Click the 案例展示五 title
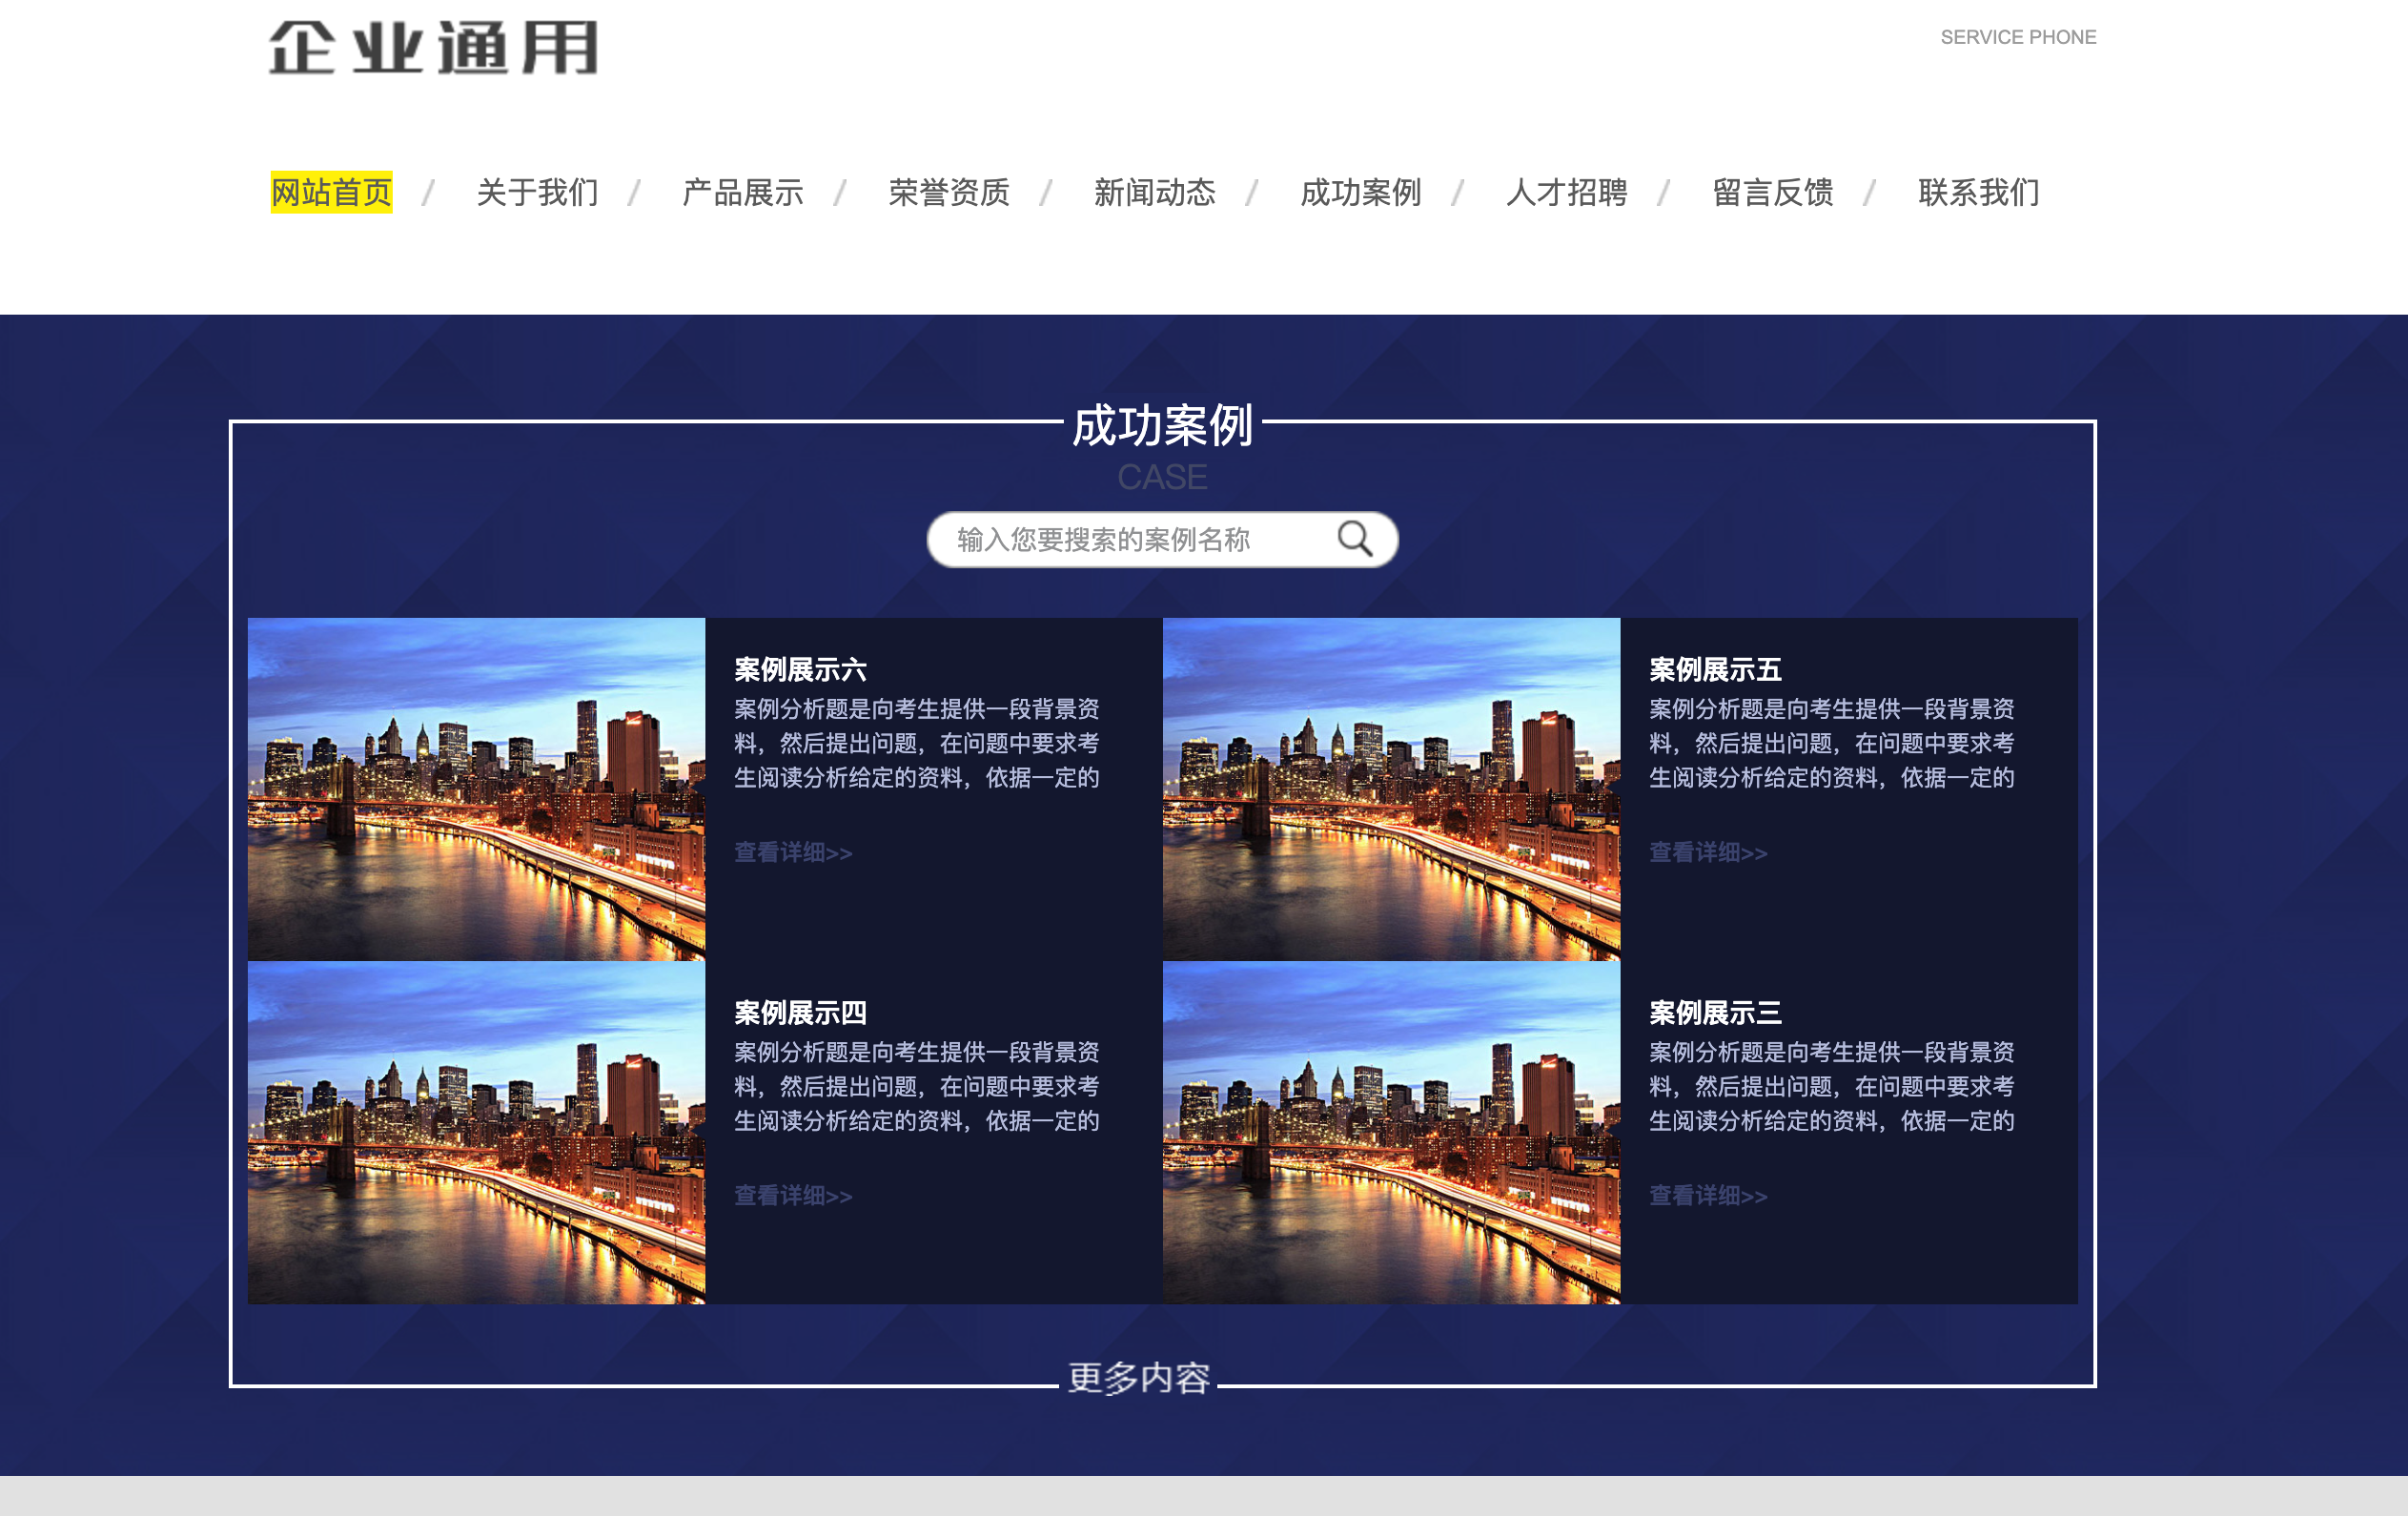The width and height of the screenshot is (2408, 1516). [x=1715, y=669]
